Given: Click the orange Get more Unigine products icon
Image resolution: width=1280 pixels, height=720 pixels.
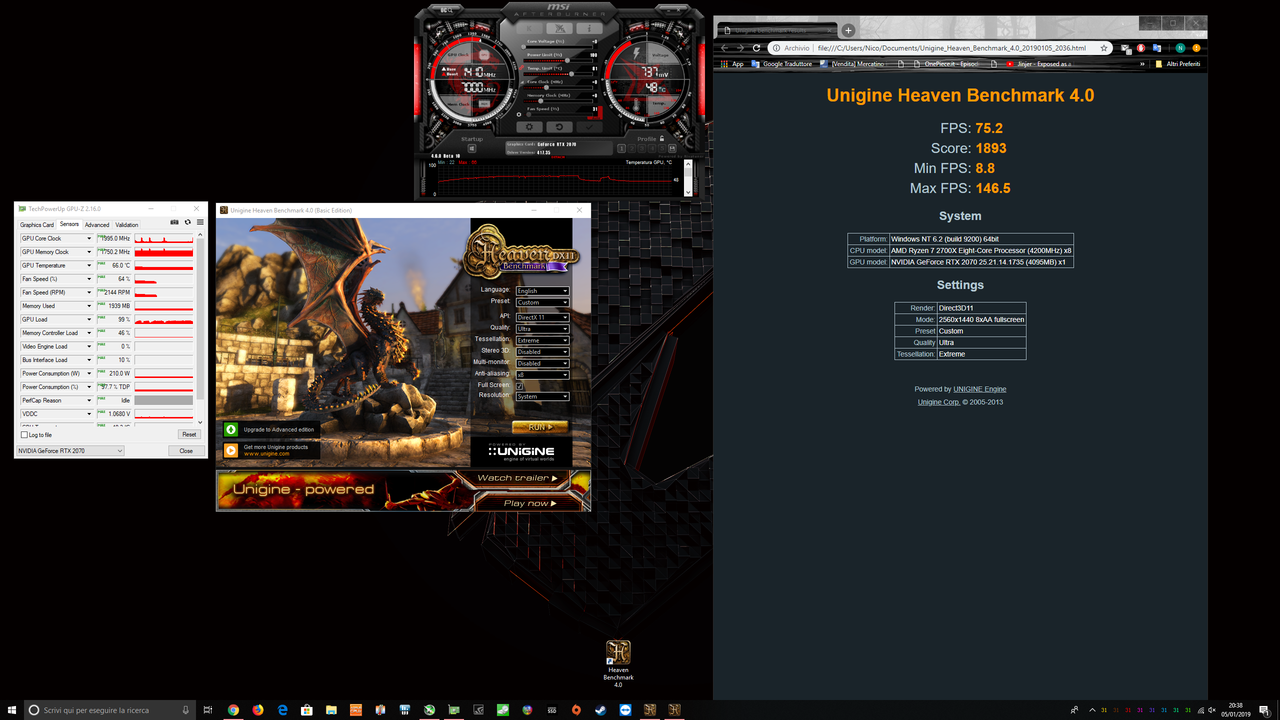Looking at the screenshot, I should click(x=231, y=450).
